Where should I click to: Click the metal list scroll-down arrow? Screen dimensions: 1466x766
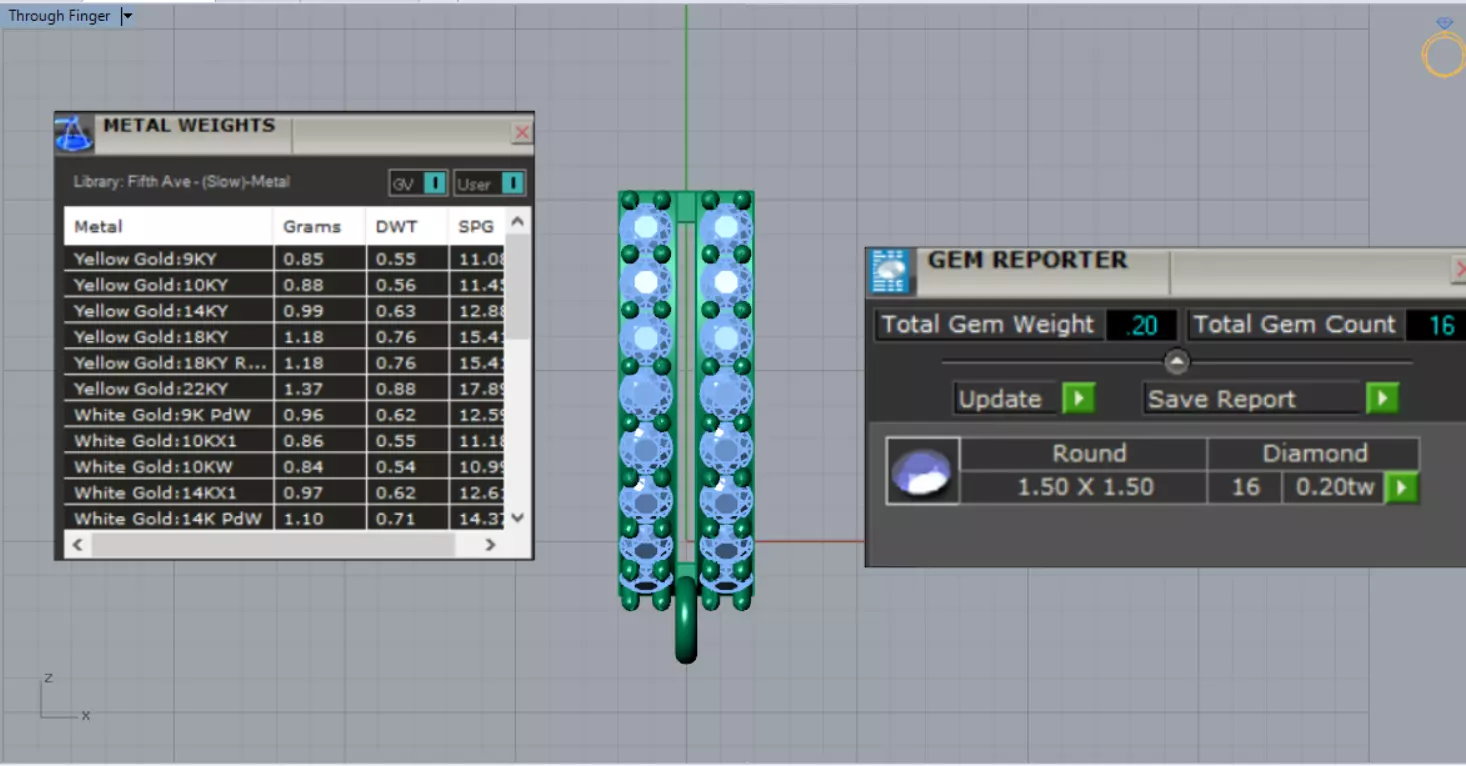point(517,518)
